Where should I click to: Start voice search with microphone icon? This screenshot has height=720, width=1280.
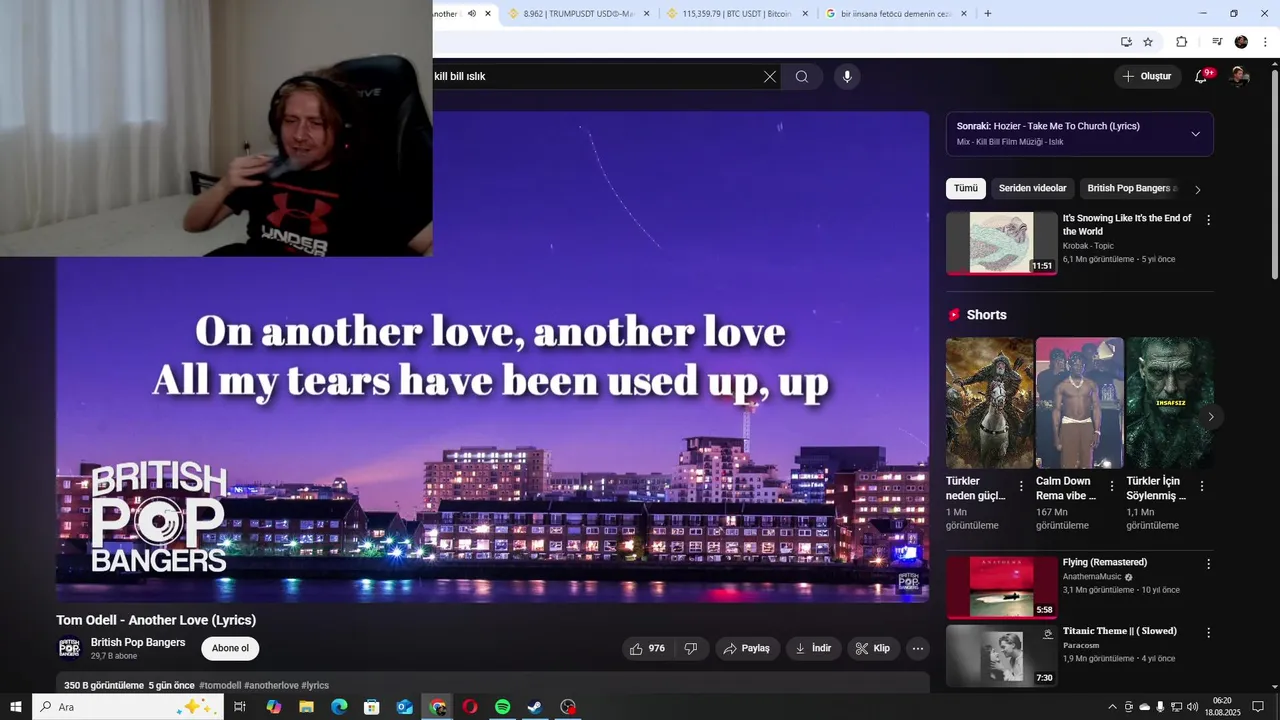tap(847, 77)
